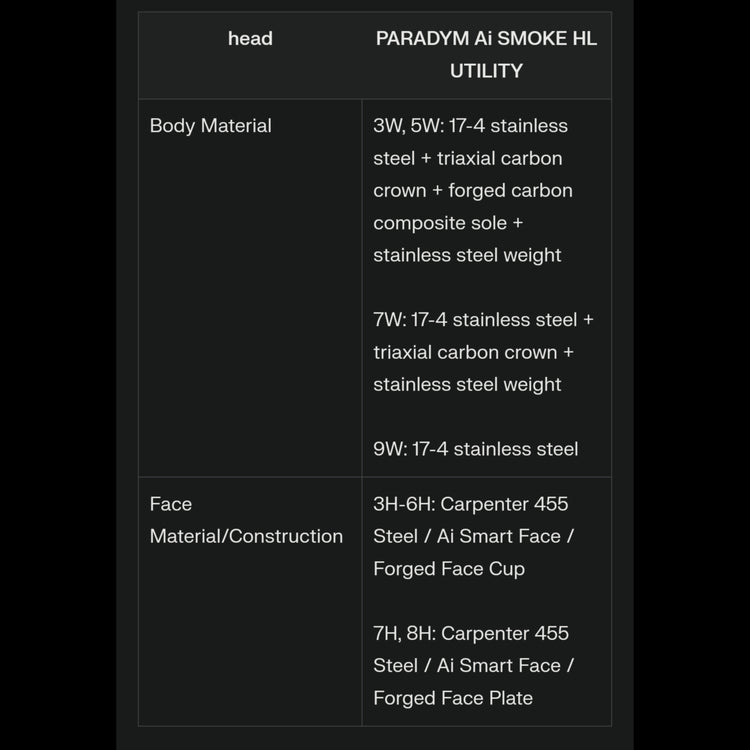Click the "steel + triaxial carbon" line
Screen dimensions: 750x750
point(468,158)
